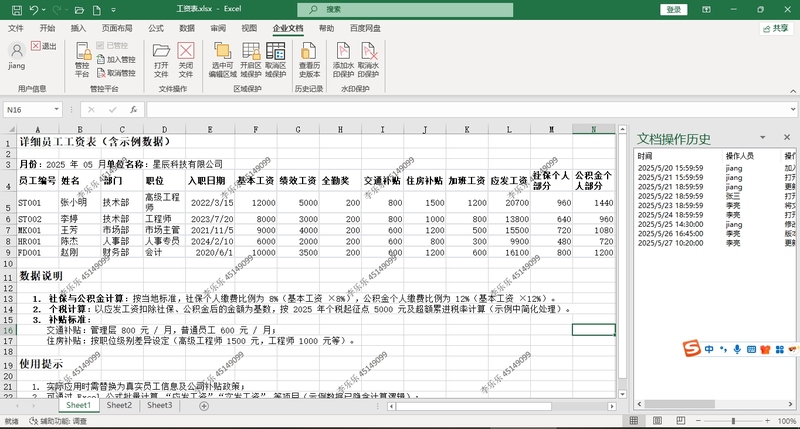Click the Insert Function fx icon
Screen dimensions: 800x429
(x=133, y=110)
